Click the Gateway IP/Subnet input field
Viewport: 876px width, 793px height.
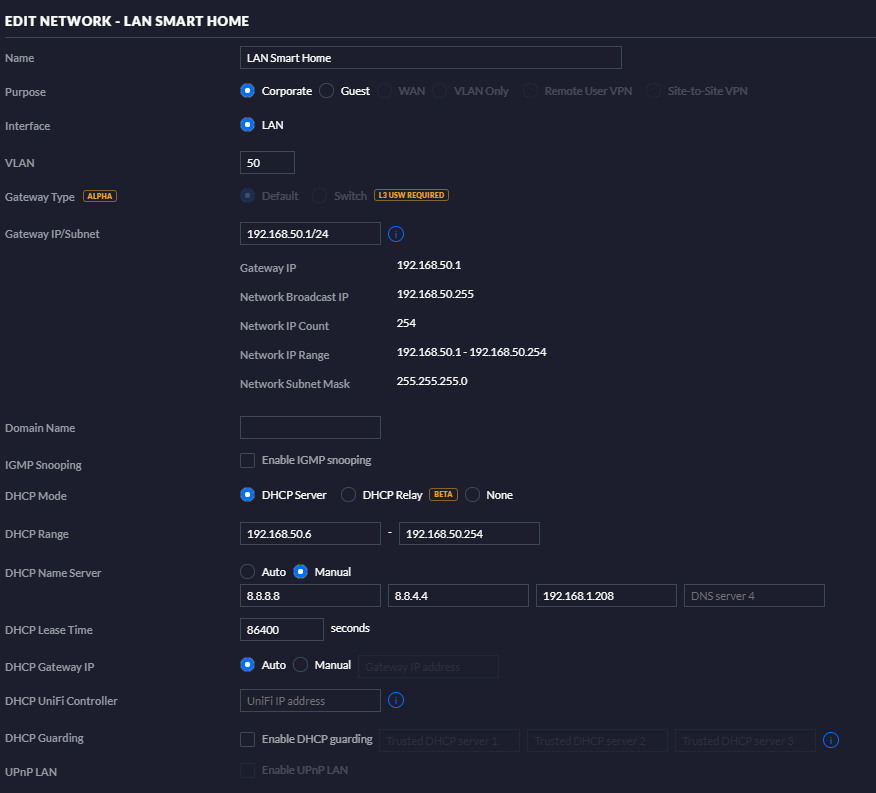310,234
